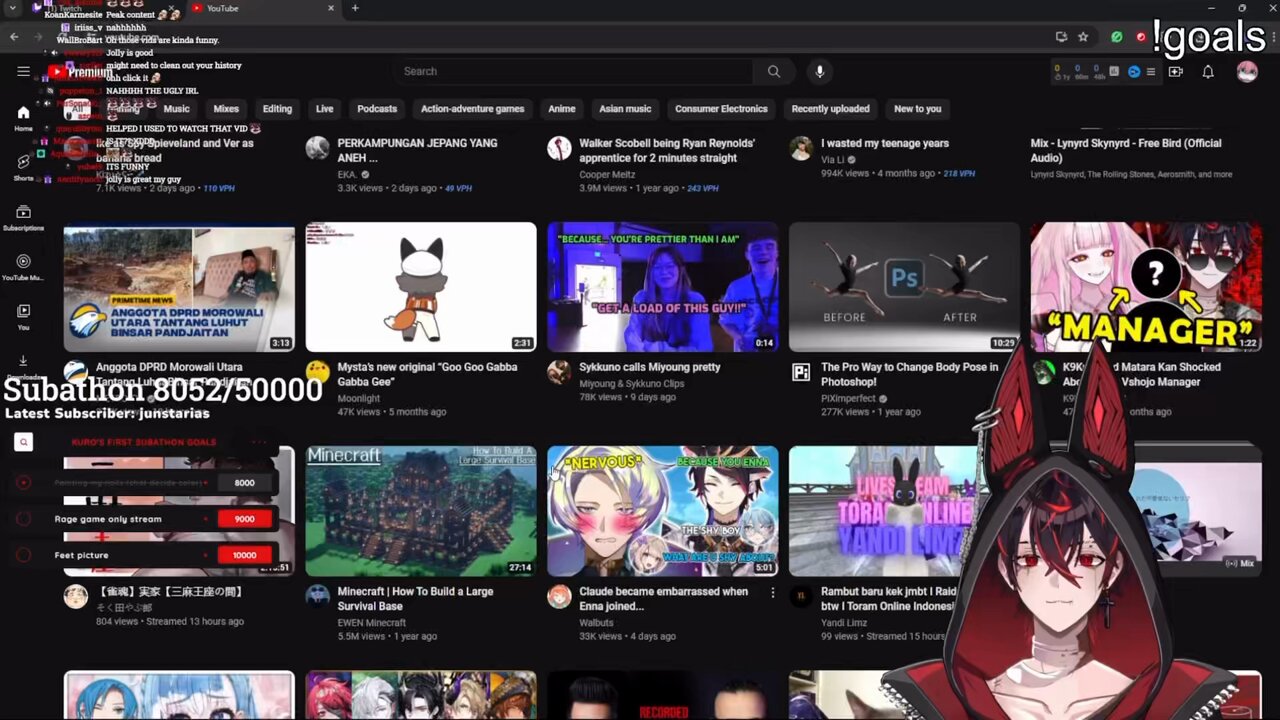
Task: Open 'How To Build a Large Survival Base' title
Action: [415, 598]
